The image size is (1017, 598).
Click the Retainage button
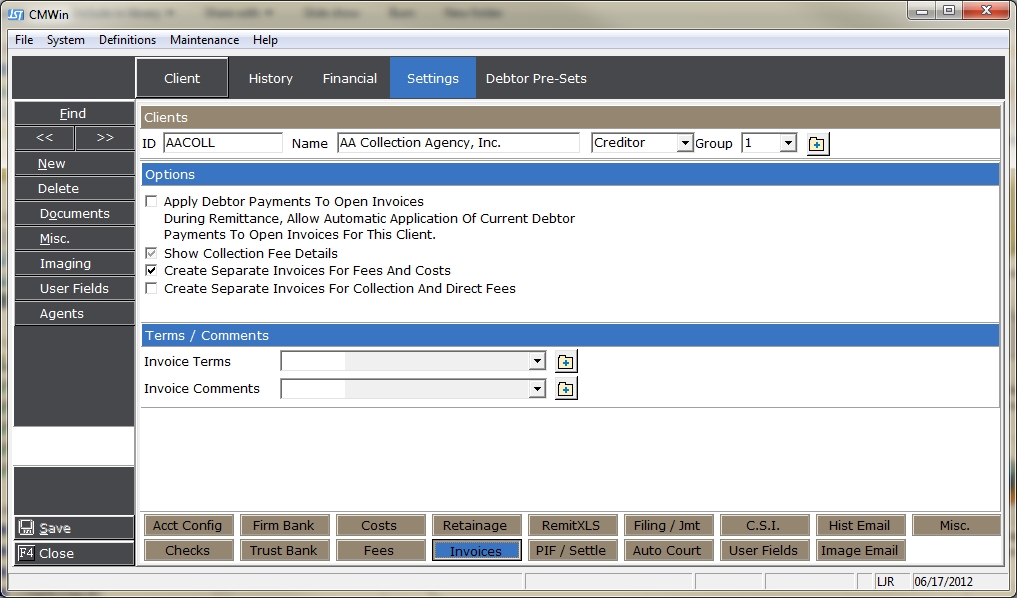(475, 526)
